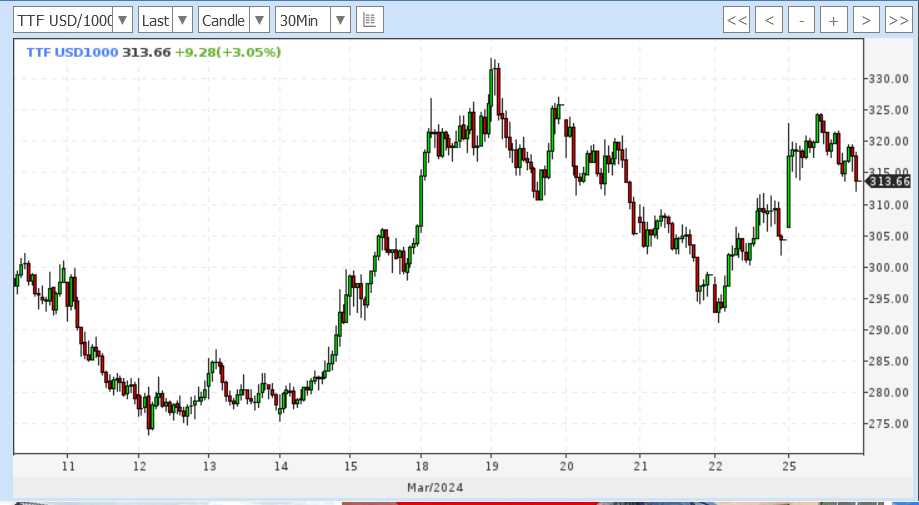
Task: Open the data table view icon
Action: click(369, 20)
